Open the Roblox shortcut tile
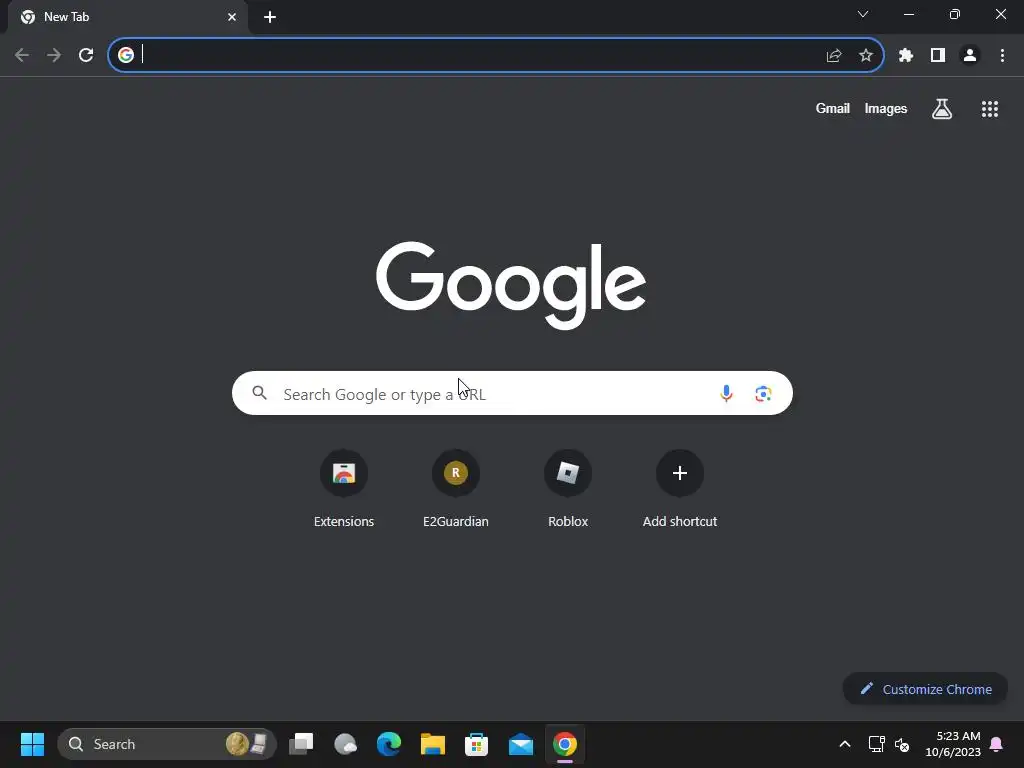This screenshot has height=768, width=1024. click(x=568, y=488)
